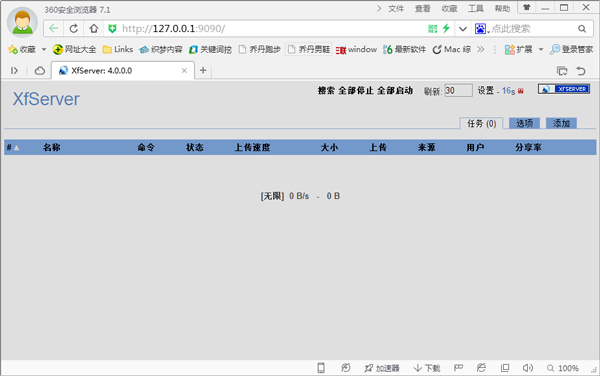Expand the 扩展 dropdown arrow
The image size is (600, 376).
pyautogui.click(x=541, y=49)
